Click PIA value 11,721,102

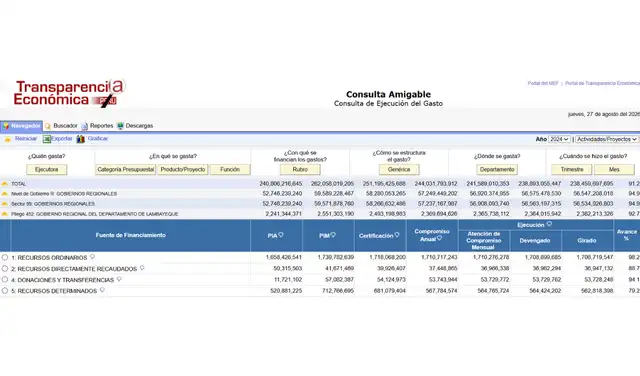(288, 280)
